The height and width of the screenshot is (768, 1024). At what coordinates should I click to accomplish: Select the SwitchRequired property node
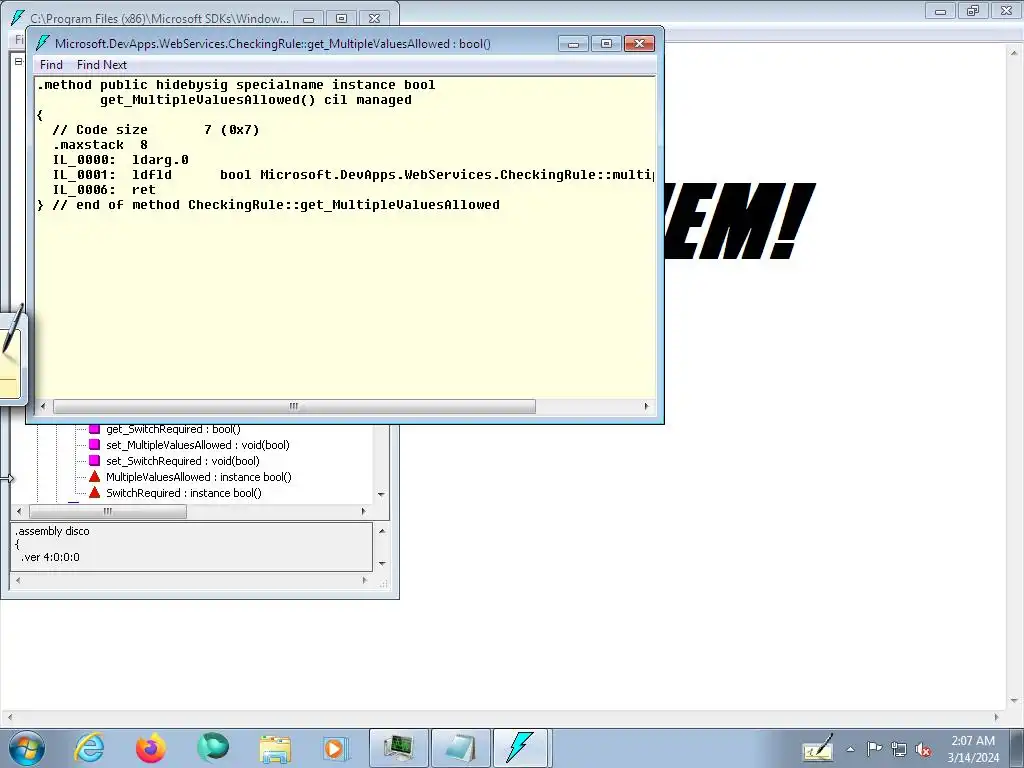(x=184, y=493)
